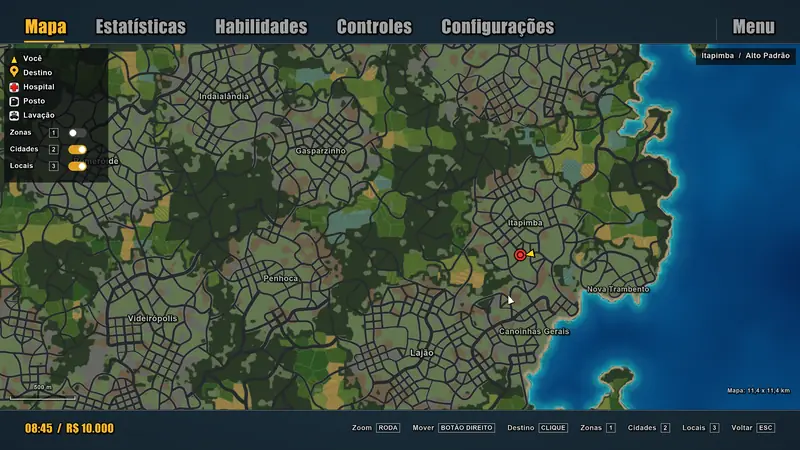Click the Posto fuel legend icon
The height and width of the screenshot is (450, 800).
14,102
